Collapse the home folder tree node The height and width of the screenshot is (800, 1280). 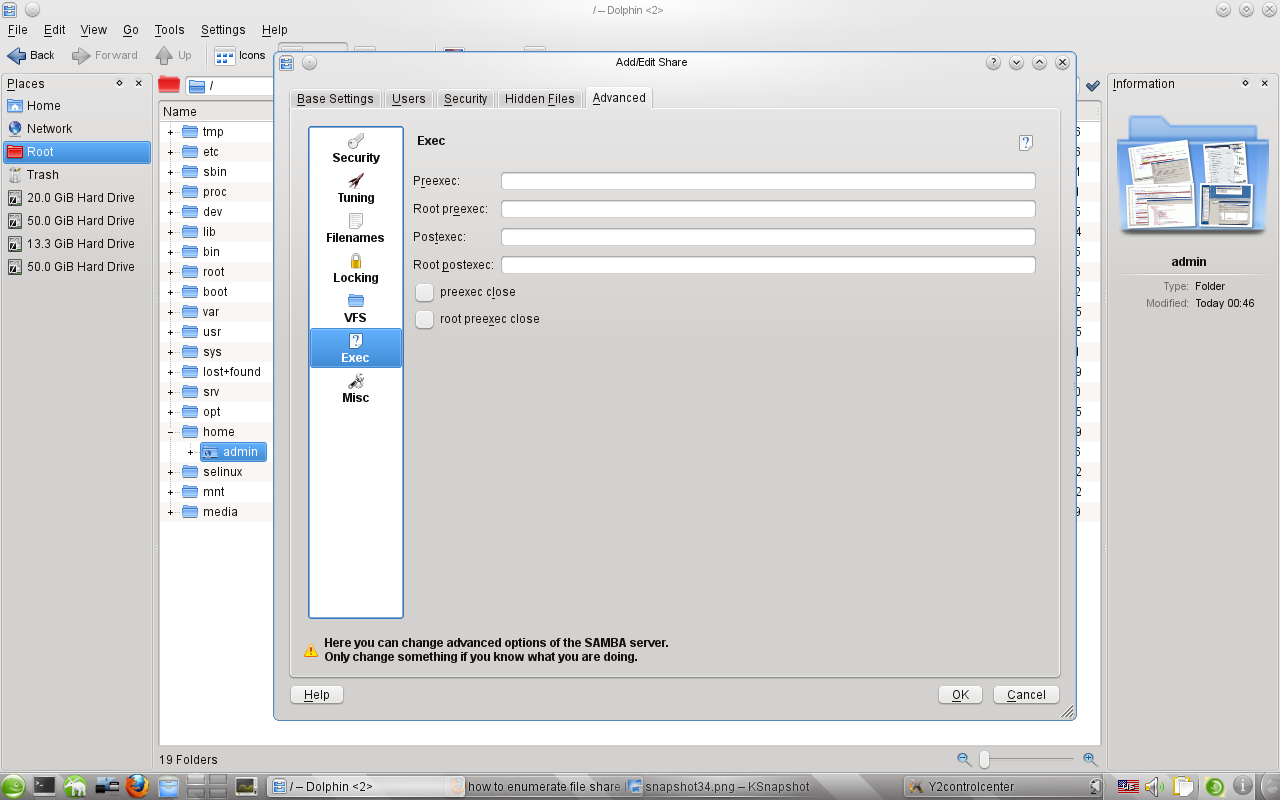pos(170,432)
